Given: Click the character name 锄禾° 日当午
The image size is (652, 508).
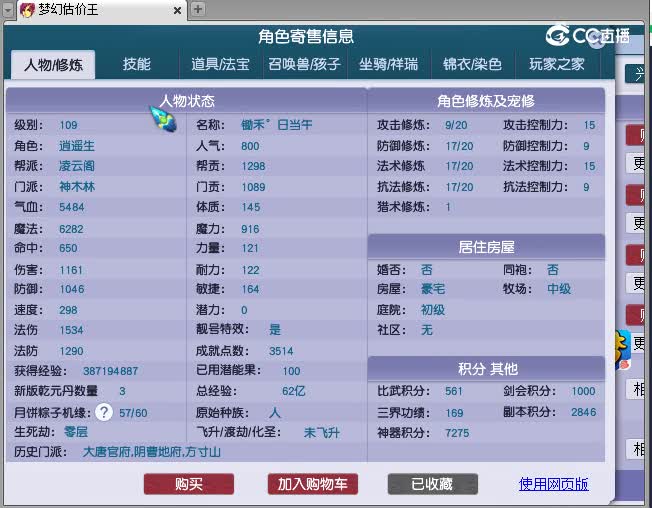Looking at the screenshot, I should click(277, 125).
